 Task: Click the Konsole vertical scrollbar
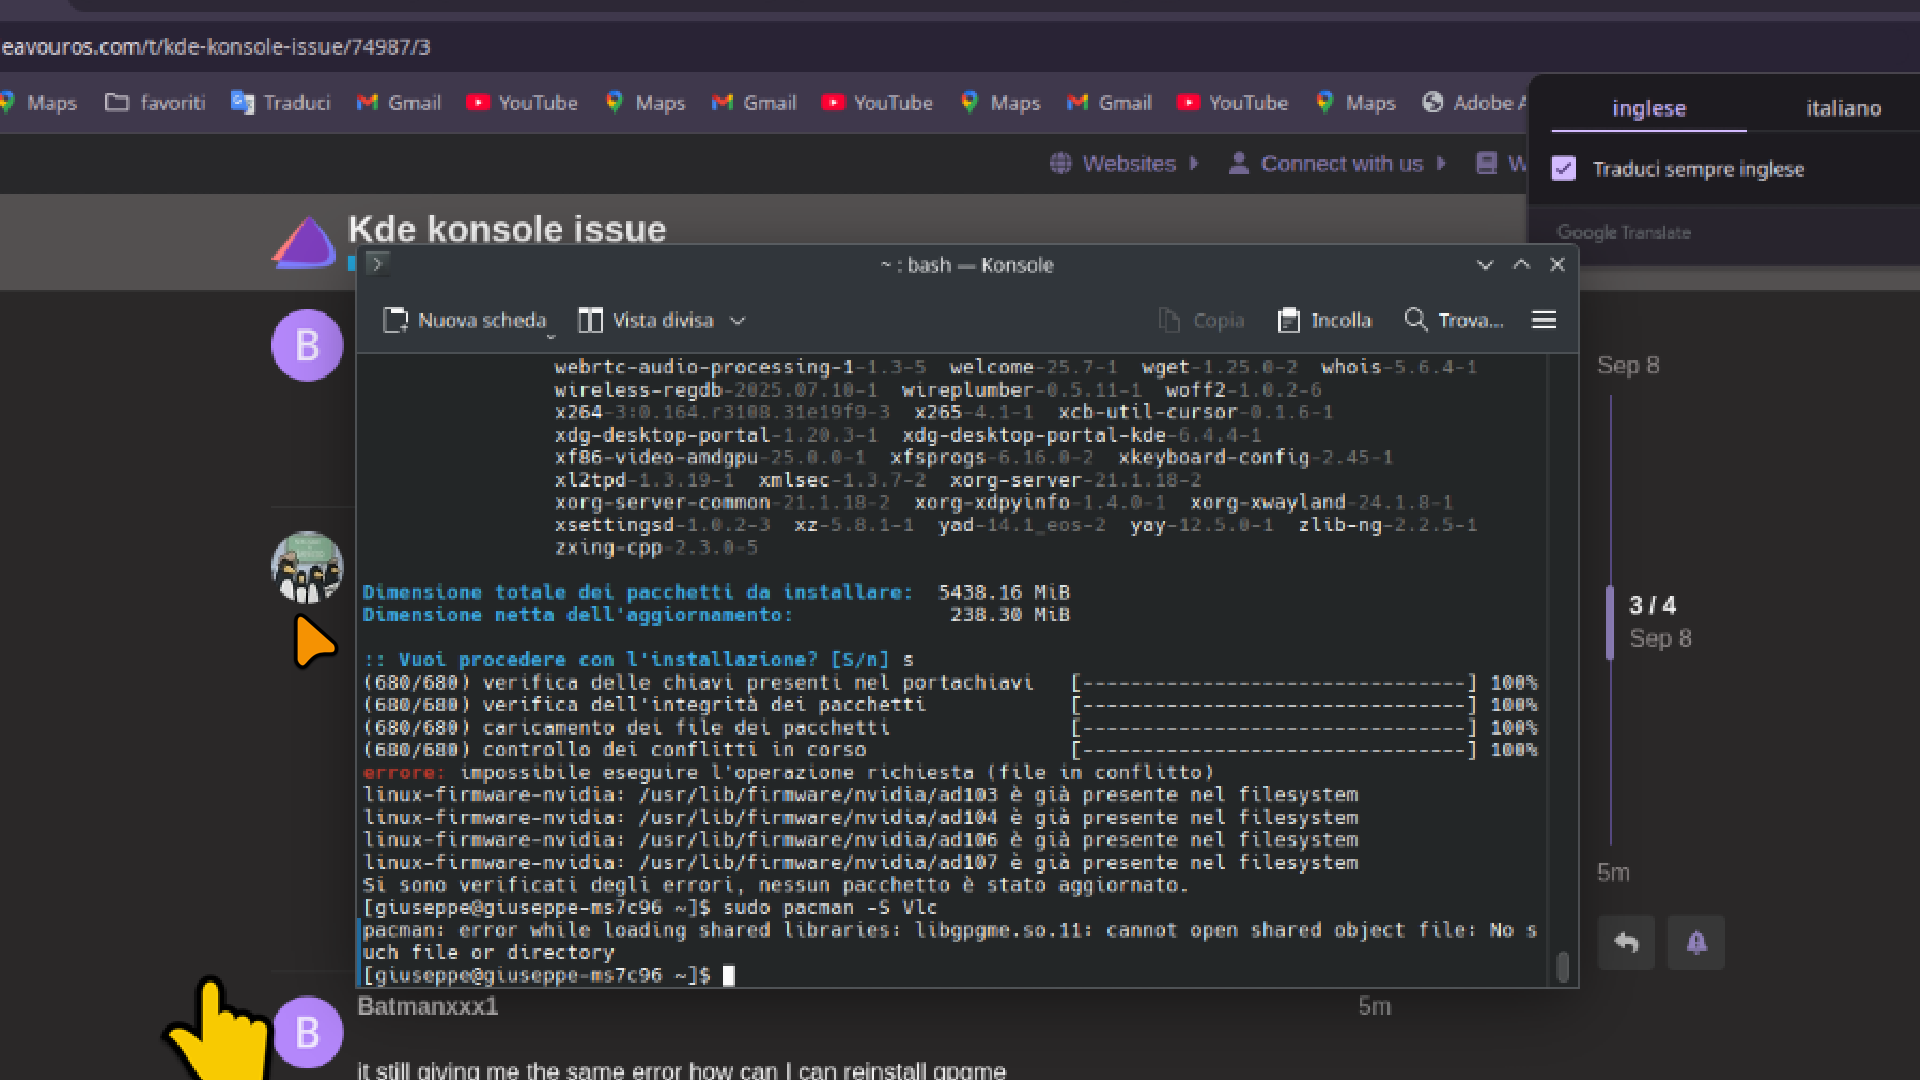[x=1563, y=966]
